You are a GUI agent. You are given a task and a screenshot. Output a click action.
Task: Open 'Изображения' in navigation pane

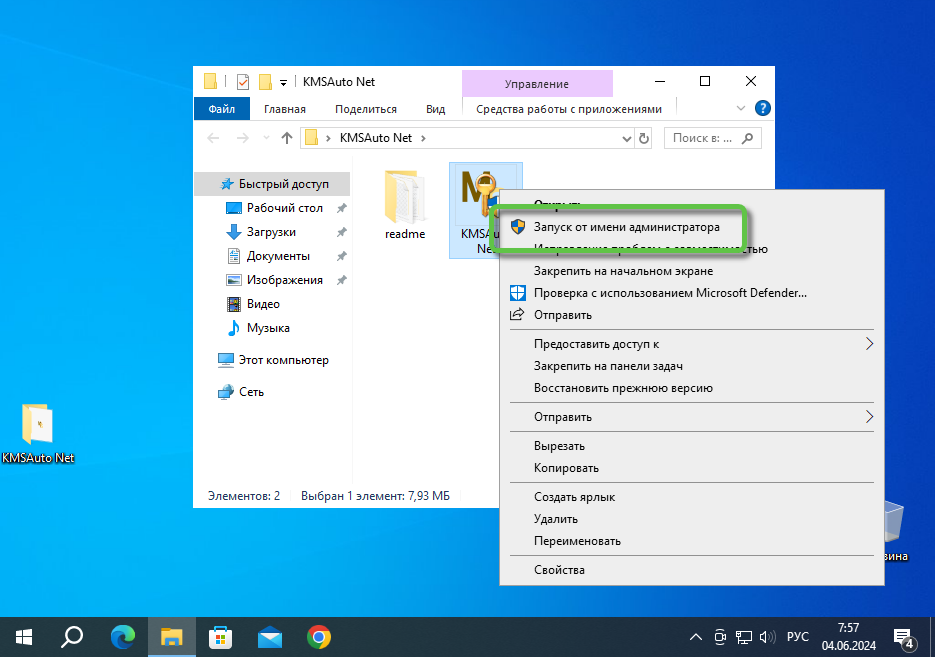click(284, 280)
